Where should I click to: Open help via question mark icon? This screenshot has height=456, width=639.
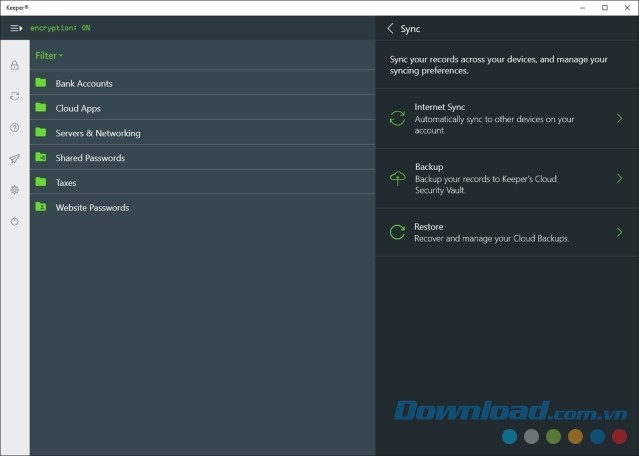[x=14, y=128]
